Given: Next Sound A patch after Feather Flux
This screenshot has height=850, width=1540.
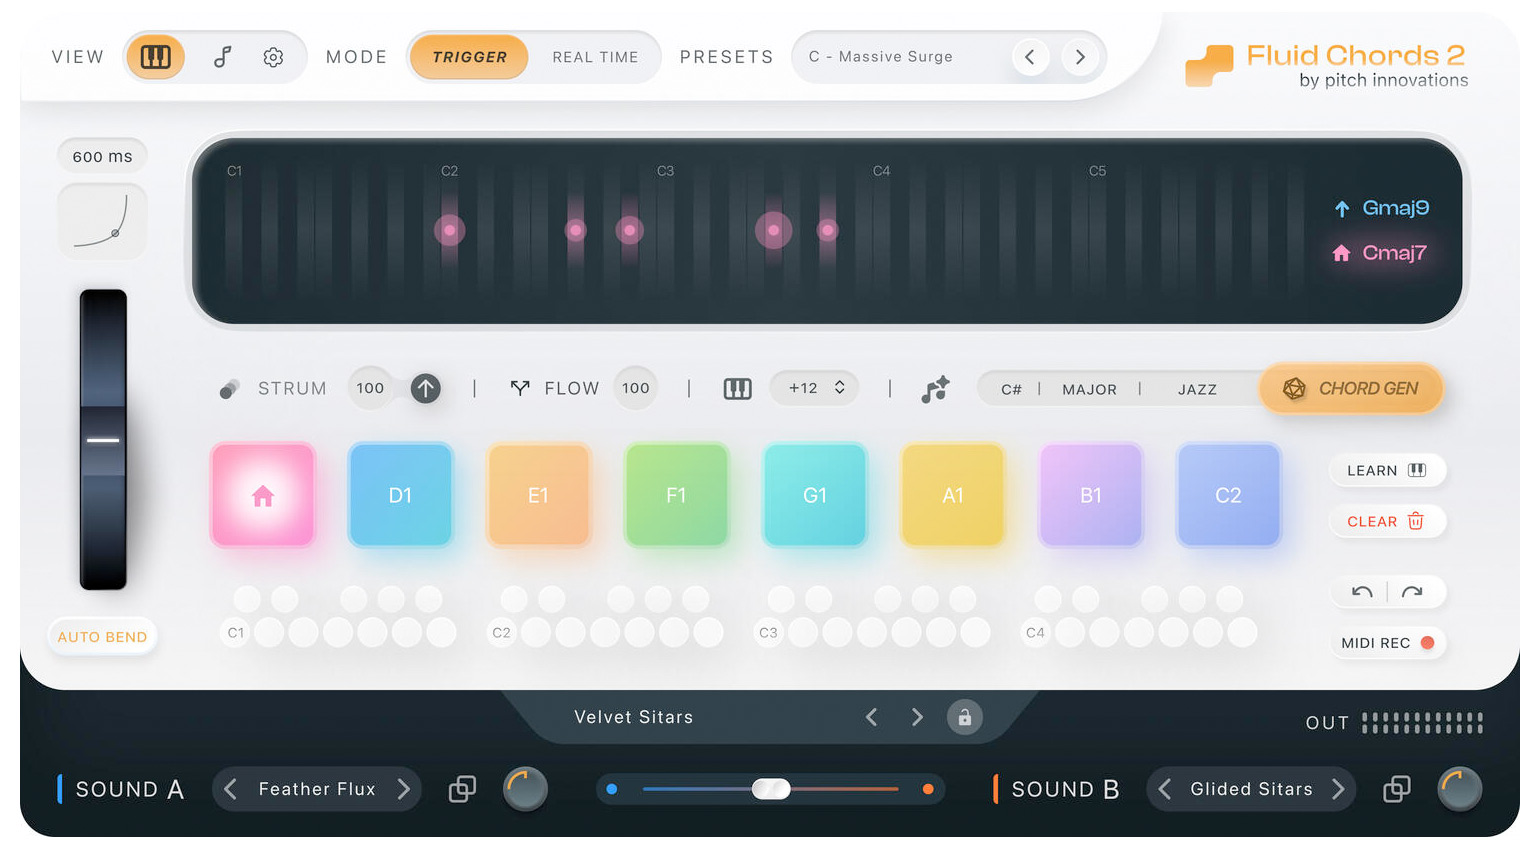Looking at the screenshot, I should coord(403,789).
